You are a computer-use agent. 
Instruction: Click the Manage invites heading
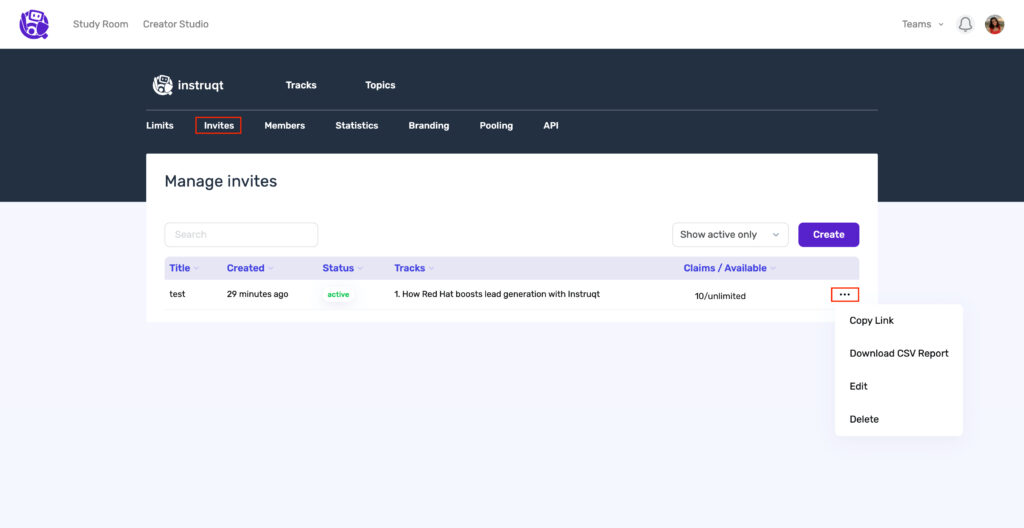click(x=221, y=181)
